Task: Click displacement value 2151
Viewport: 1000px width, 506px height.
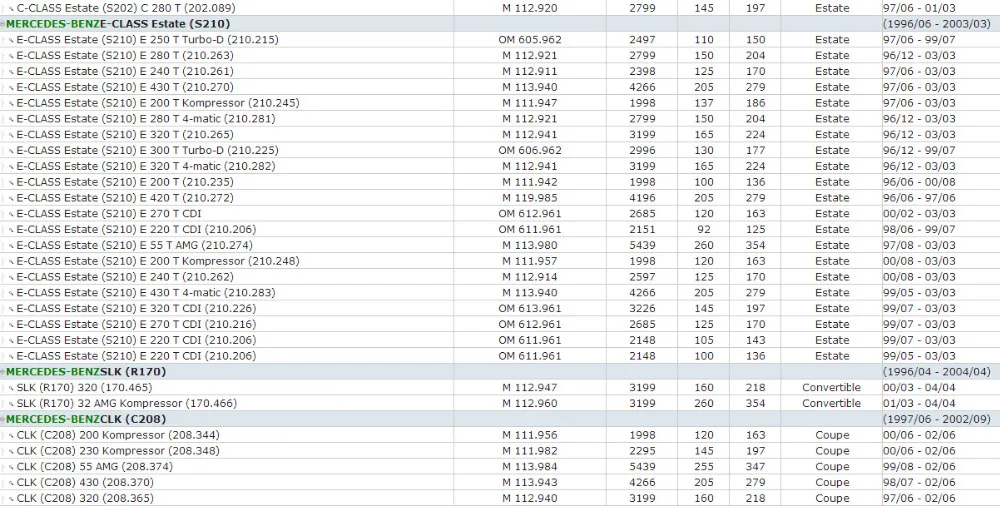Action: (642, 230)
